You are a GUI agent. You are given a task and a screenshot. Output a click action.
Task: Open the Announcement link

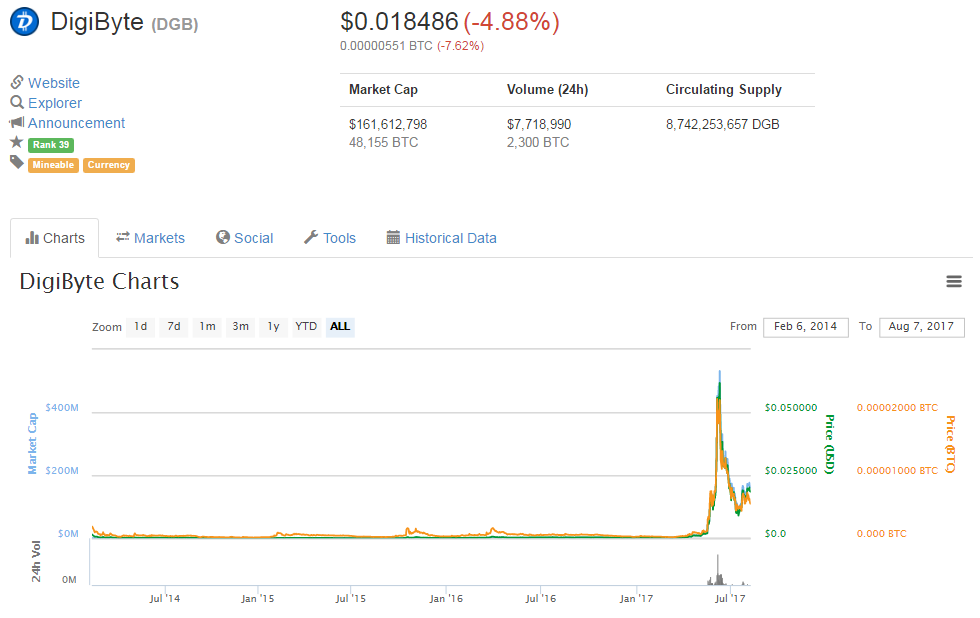coord(76,122)
